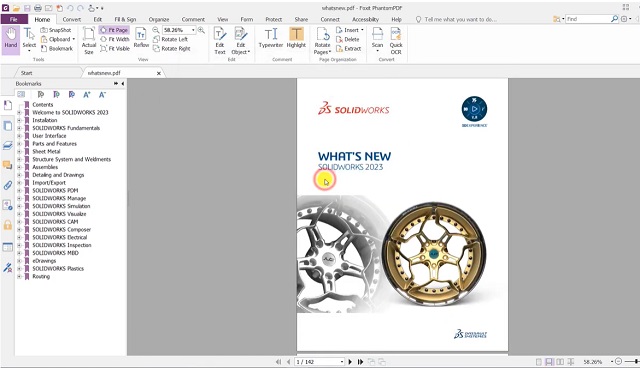
Task: Go to the previous page arrow
Action: 289,362
